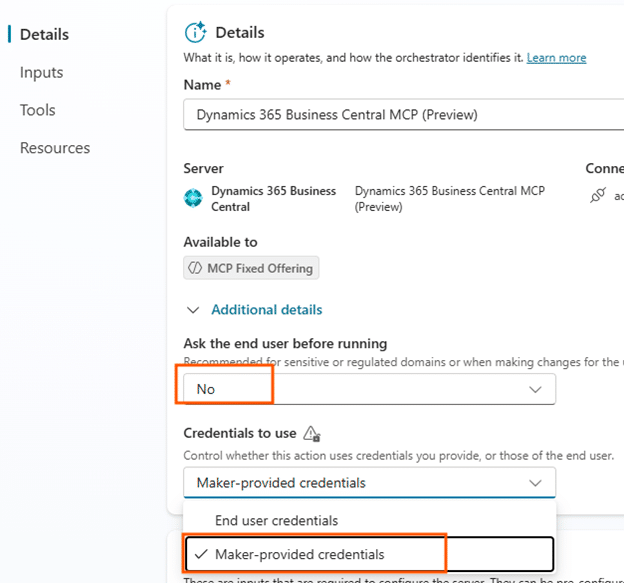Follow the Learn more link
624x583 pixels.
(x=556, y=58)
